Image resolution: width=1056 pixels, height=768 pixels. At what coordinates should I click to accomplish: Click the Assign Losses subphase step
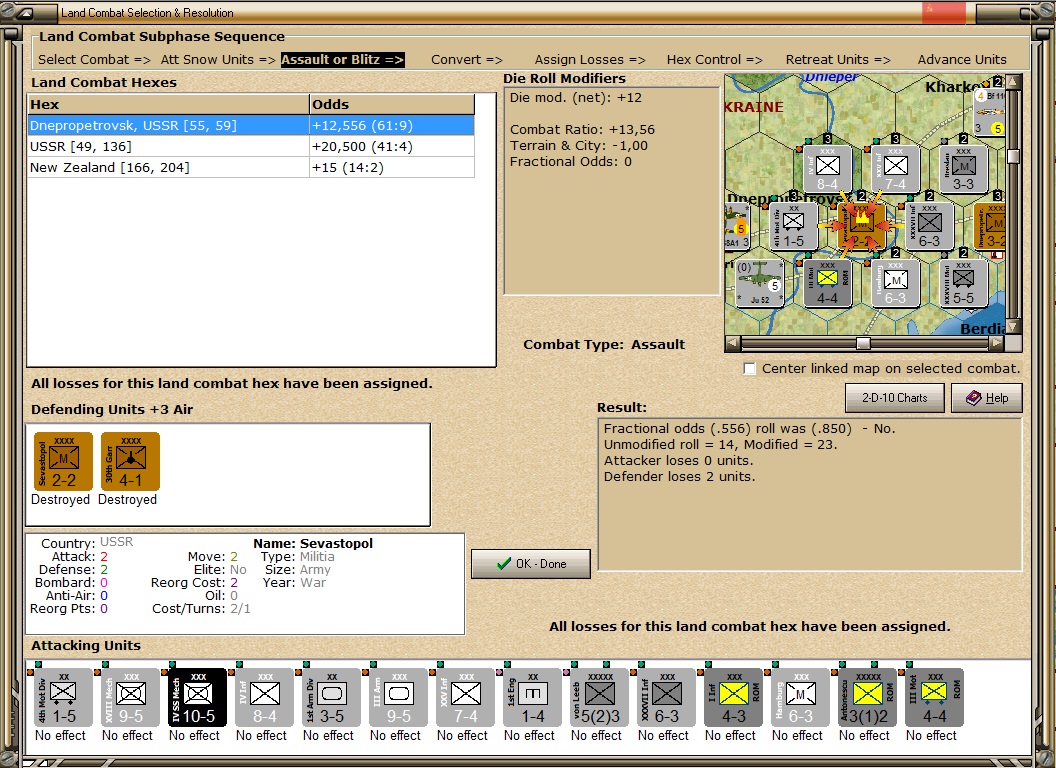(590, 59)
